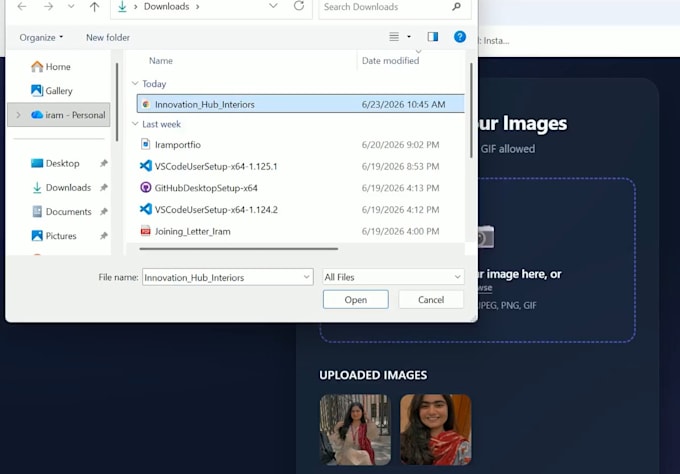Go forward with the right arrow
Image resolution: width=680 pixels, height=474 pixels.
pos(48,7)
